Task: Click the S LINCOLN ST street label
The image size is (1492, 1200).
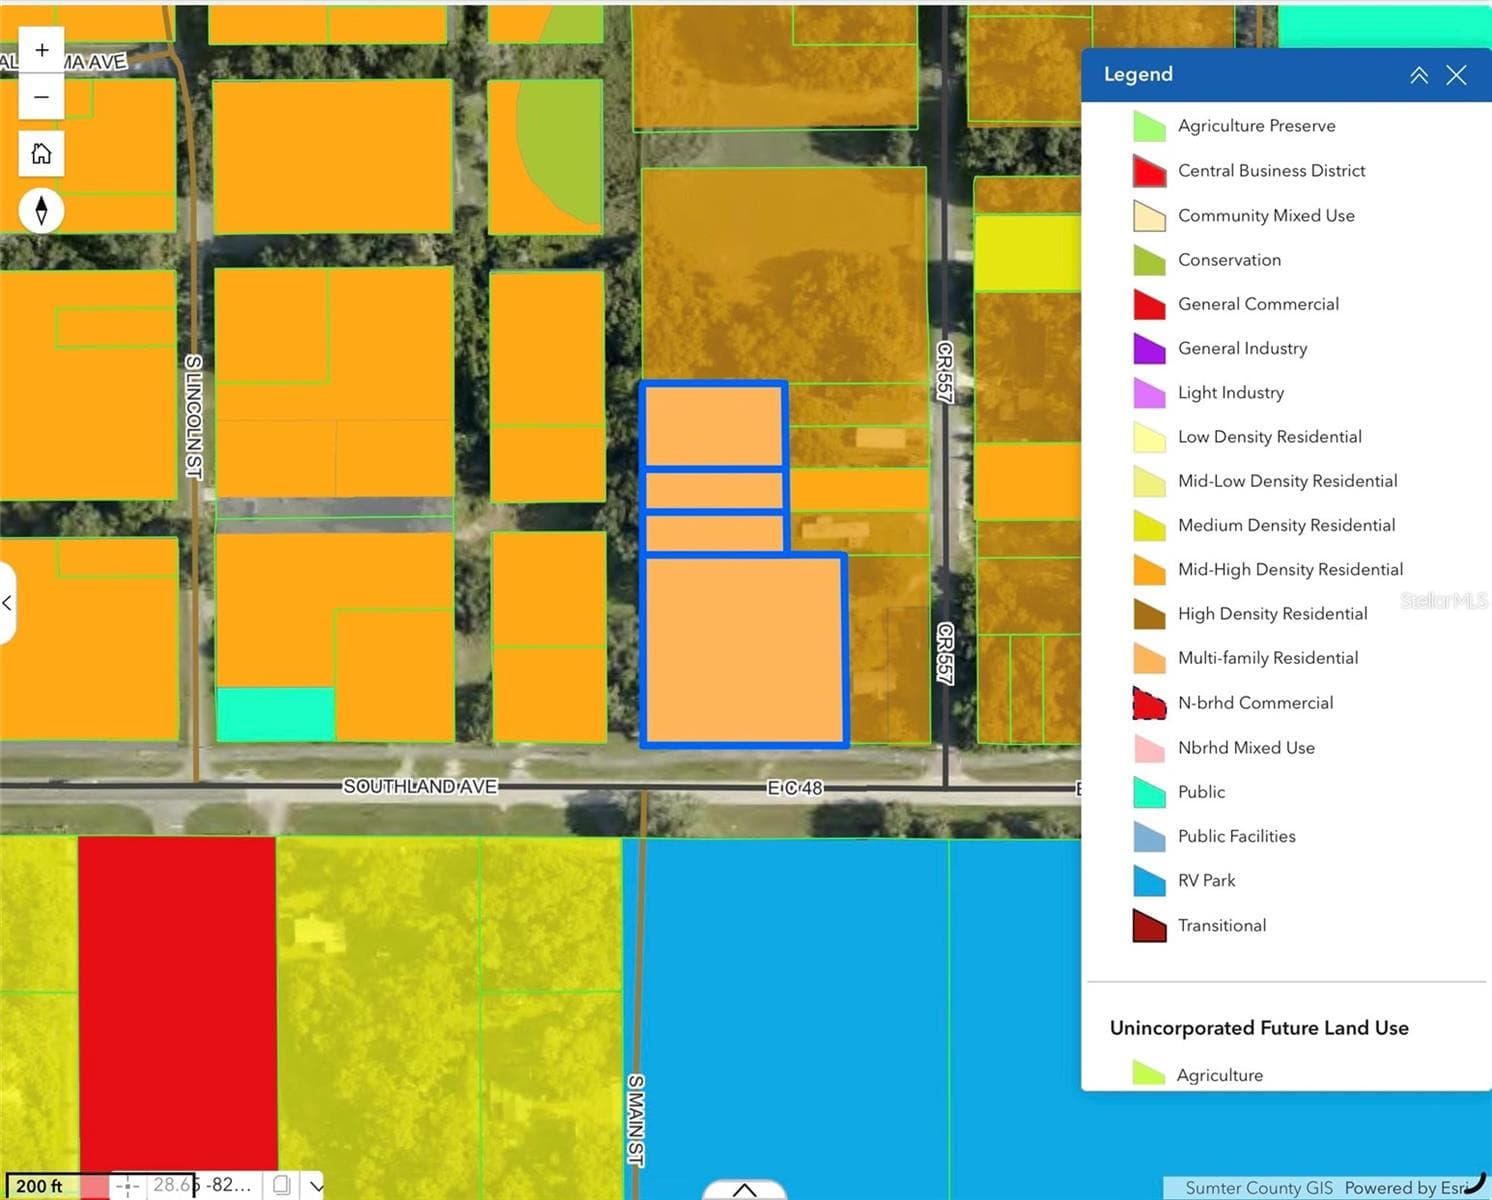Action: [x=194, y=416]
